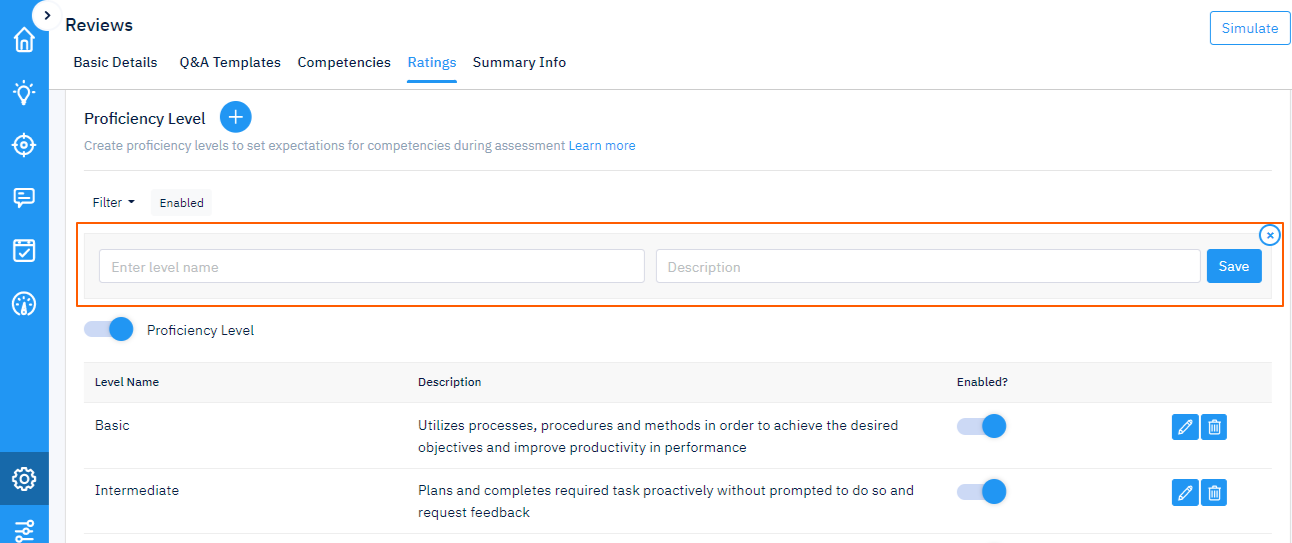Edit the Basic level with pencil icon
Image resolution: width=1292 pixels, height=543 pixels.
[1185, 427]
